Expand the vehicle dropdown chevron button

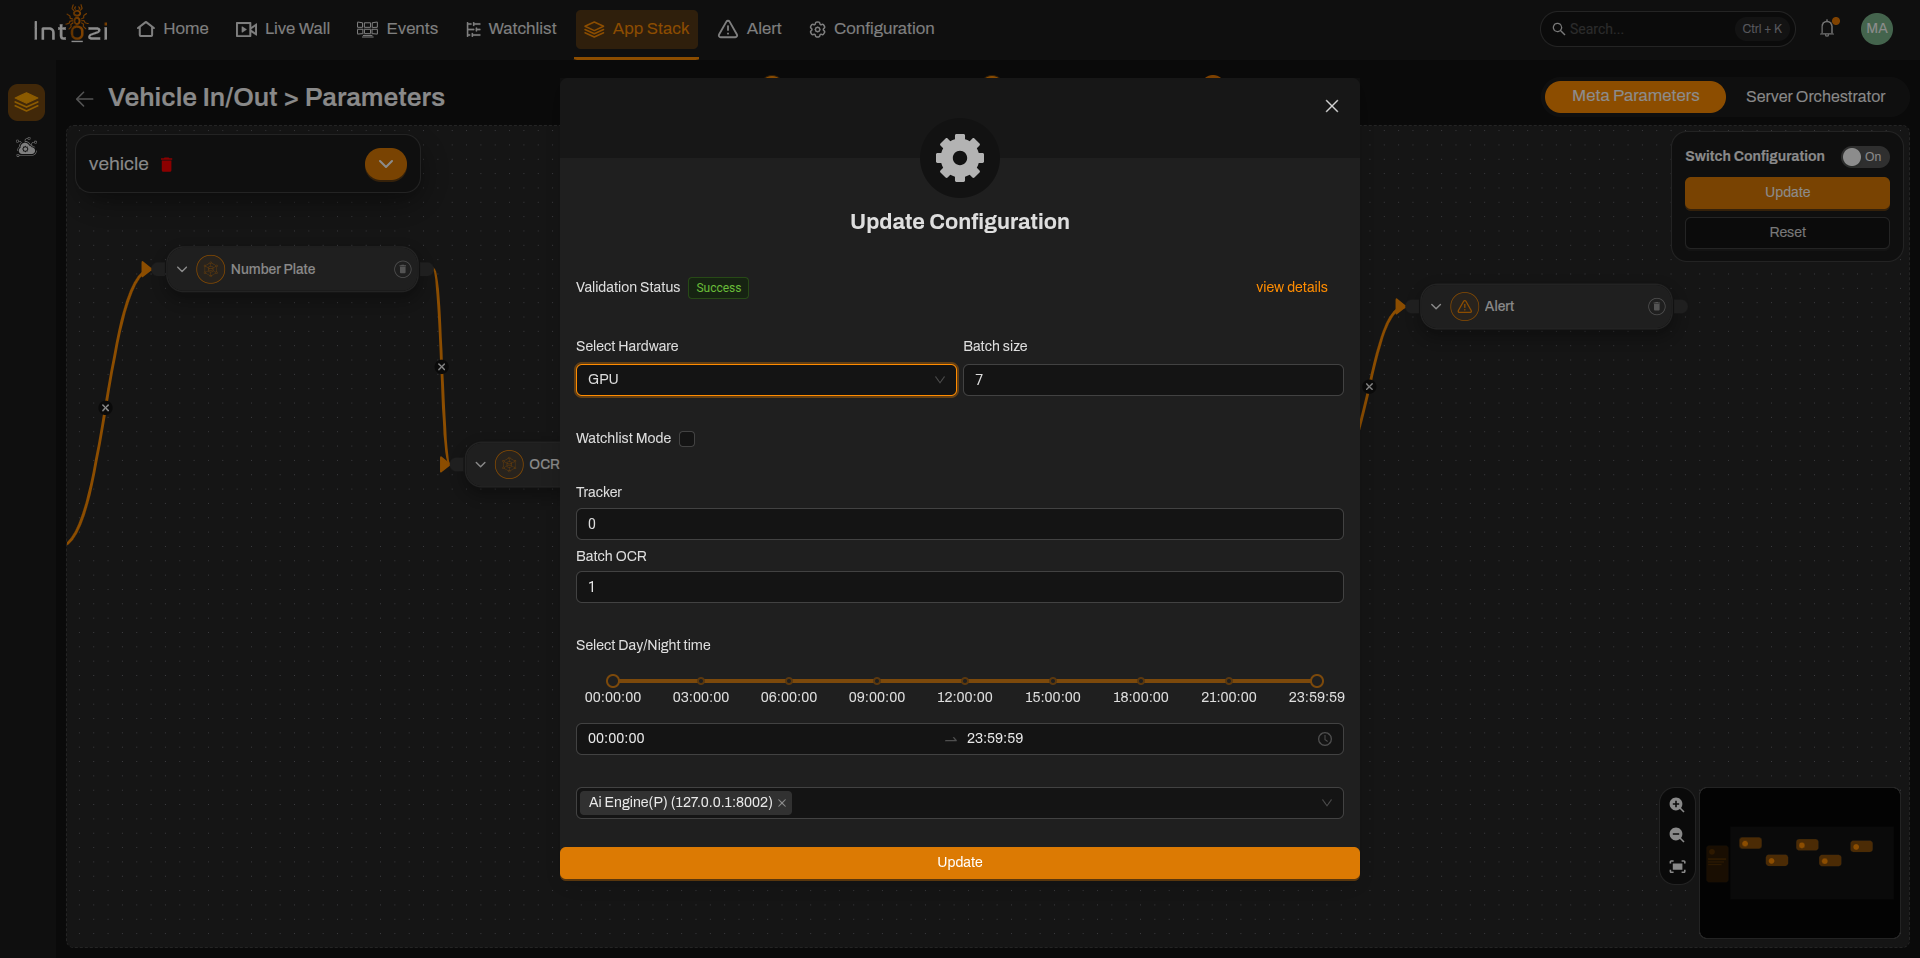click(x=386, y=164)
